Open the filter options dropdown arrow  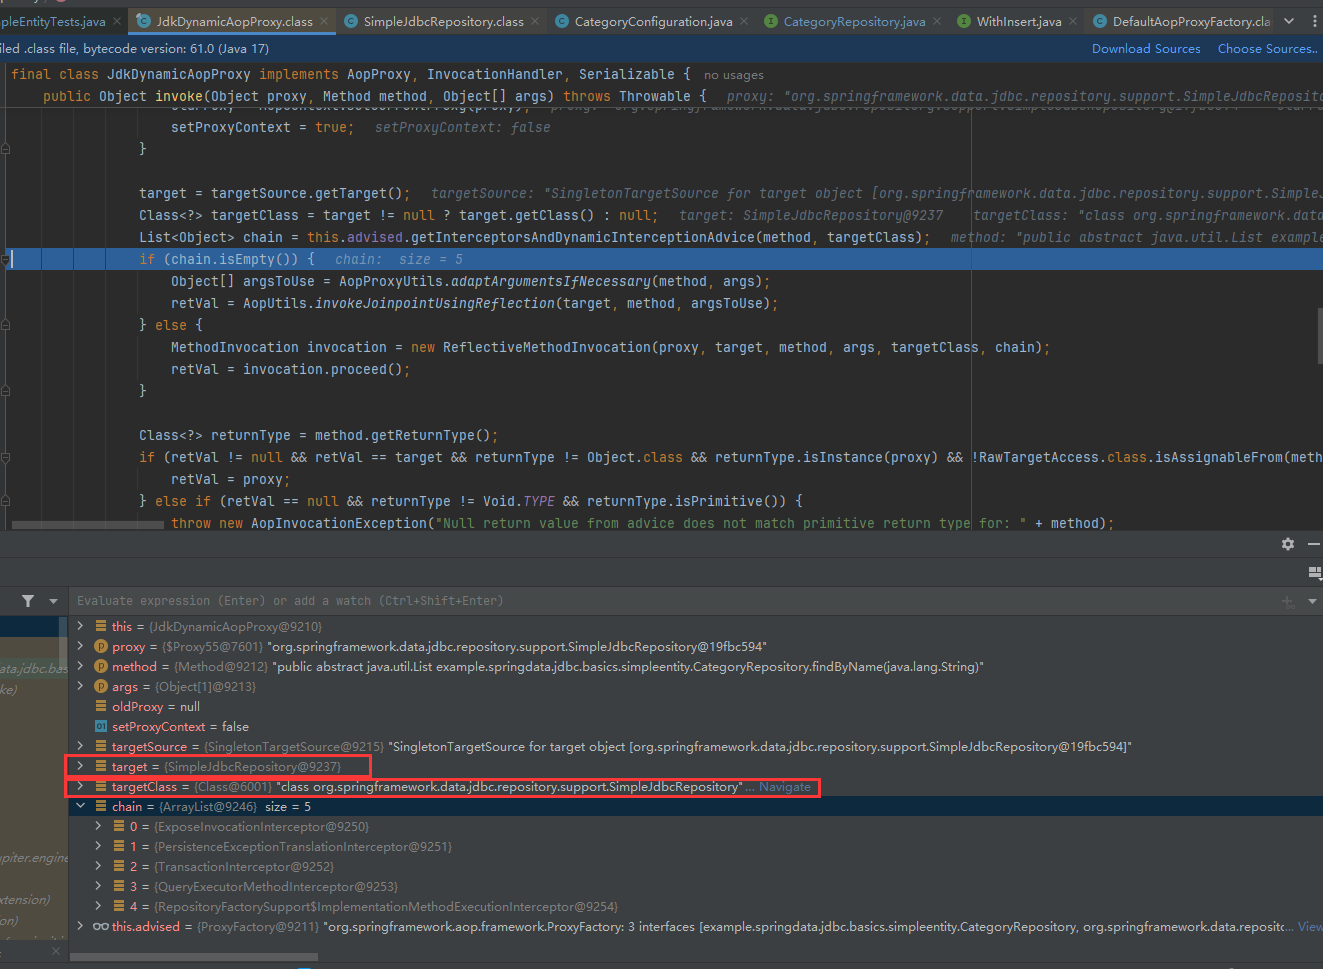pyautogui.click(x=53, y=601)
